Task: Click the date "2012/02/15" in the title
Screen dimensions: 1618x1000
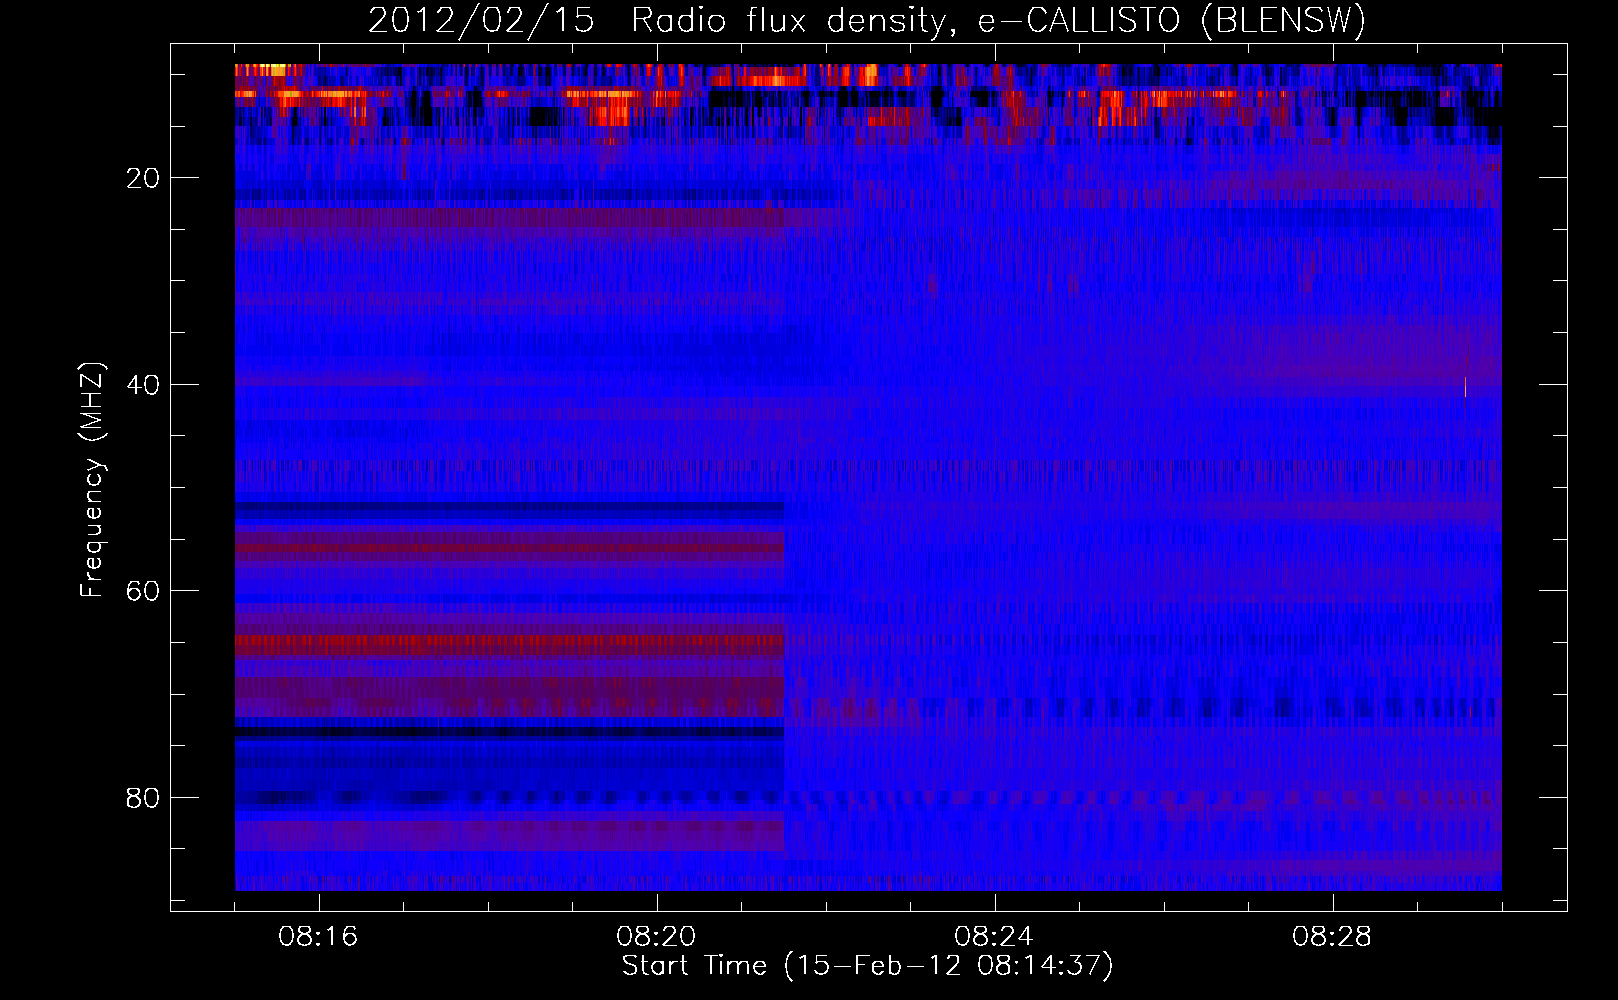Action: click(x=481, y=21)
